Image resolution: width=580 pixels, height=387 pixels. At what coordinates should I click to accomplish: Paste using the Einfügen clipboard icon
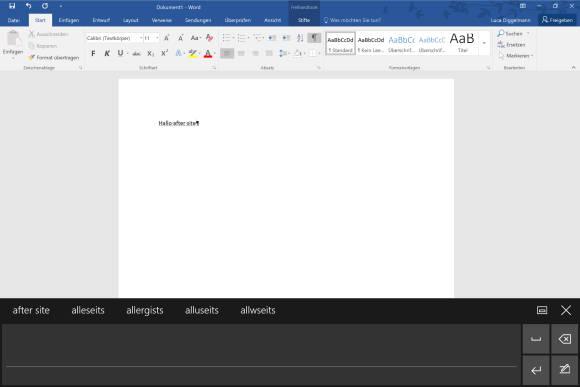13,38
